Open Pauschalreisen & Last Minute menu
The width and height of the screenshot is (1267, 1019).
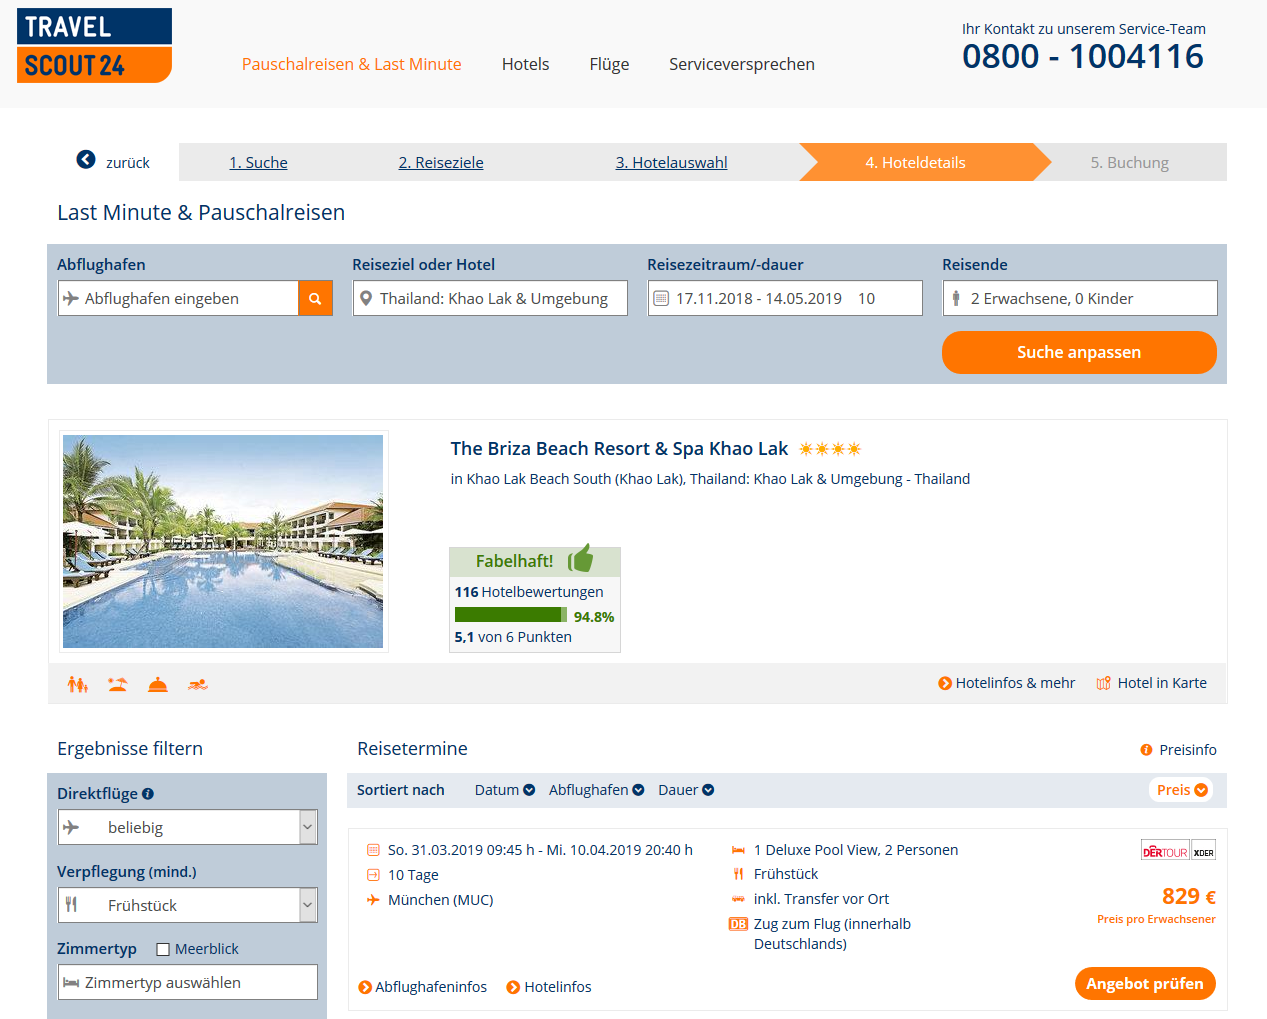352,64
